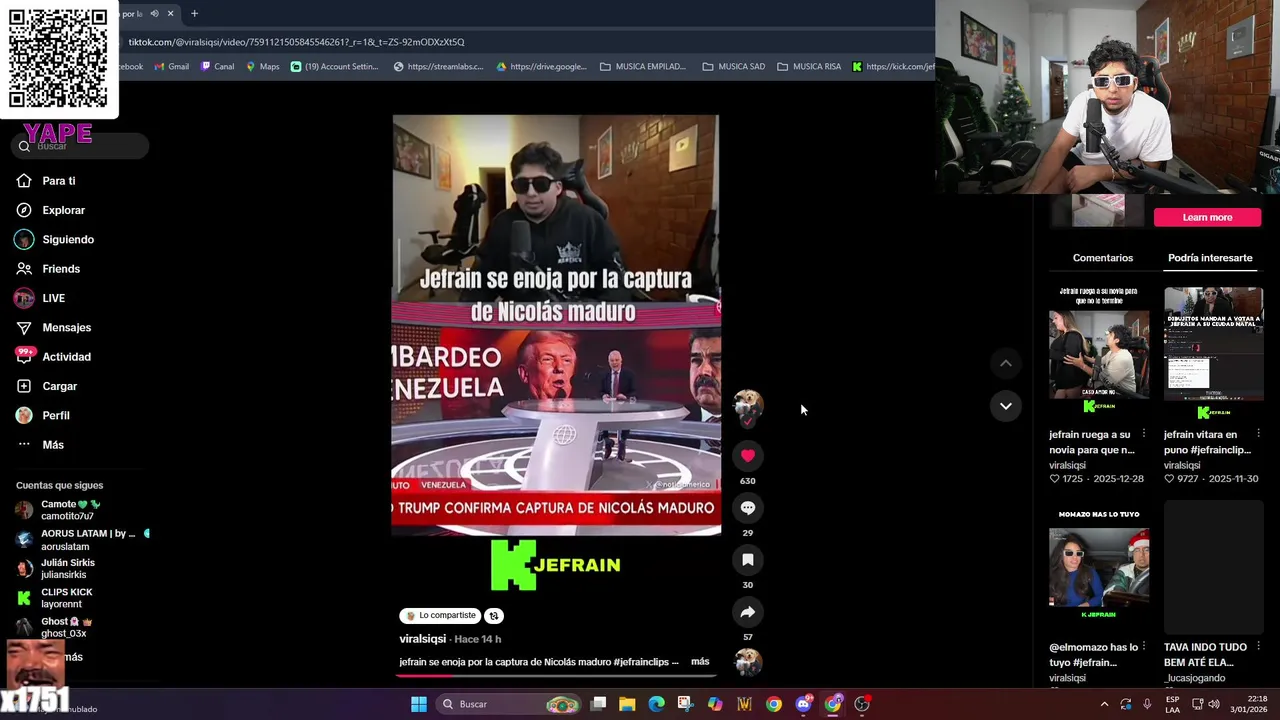Switch to the Comentarios tab
The height and width of the screenshot is (720, 1280).
(1102, 258)
